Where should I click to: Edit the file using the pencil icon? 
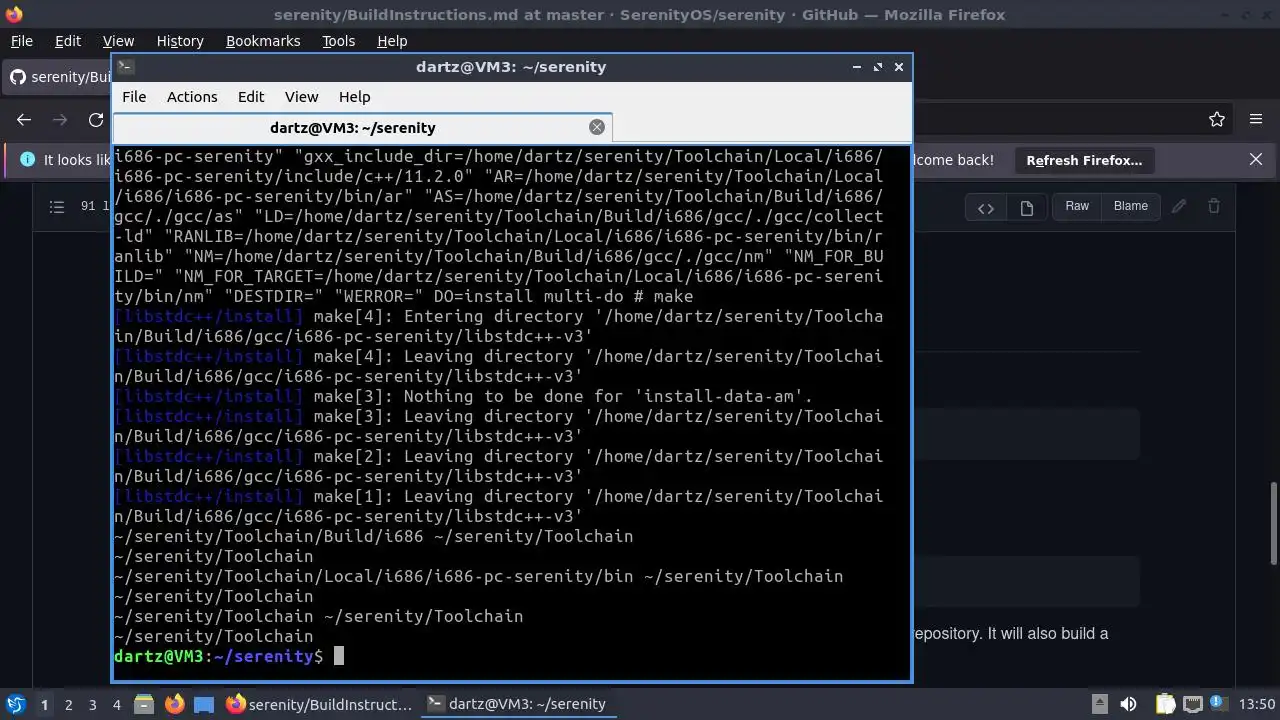(1179, 206)
